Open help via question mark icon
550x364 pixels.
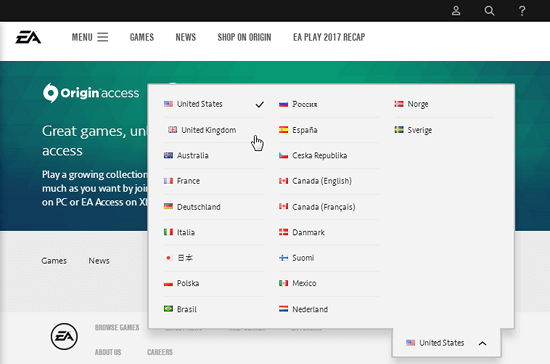(x=522, y=11)
